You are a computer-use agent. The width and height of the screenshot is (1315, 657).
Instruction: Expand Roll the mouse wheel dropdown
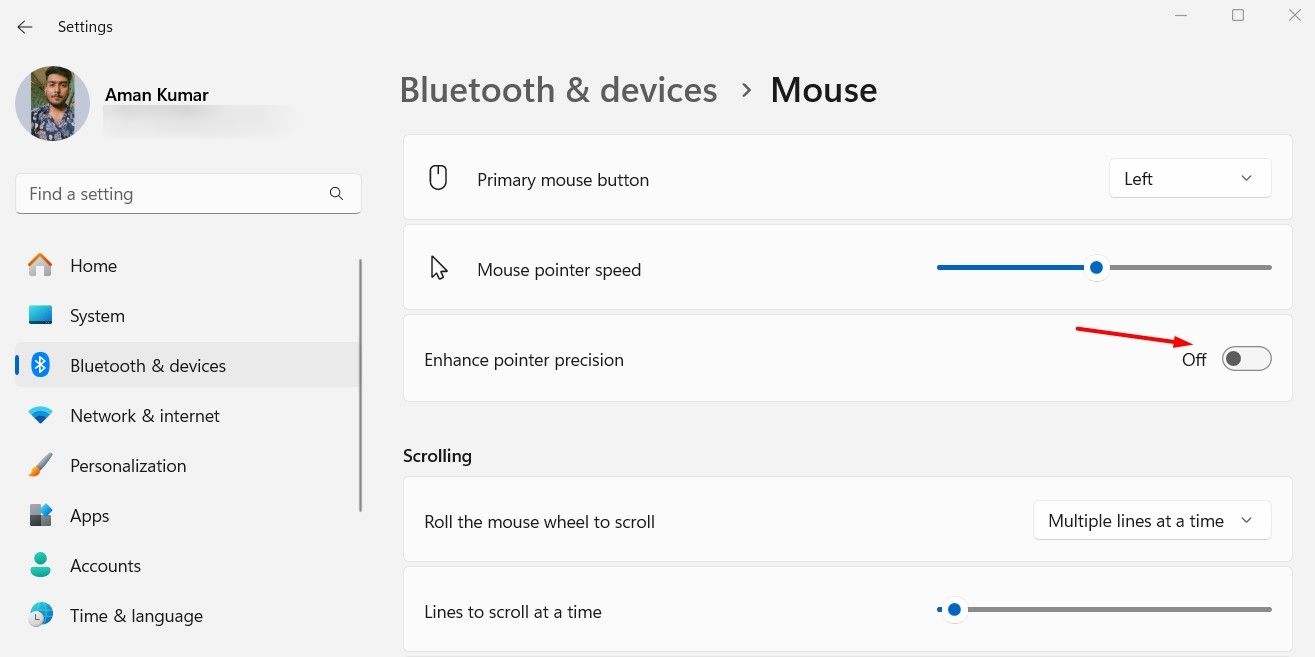(1151, 521)
